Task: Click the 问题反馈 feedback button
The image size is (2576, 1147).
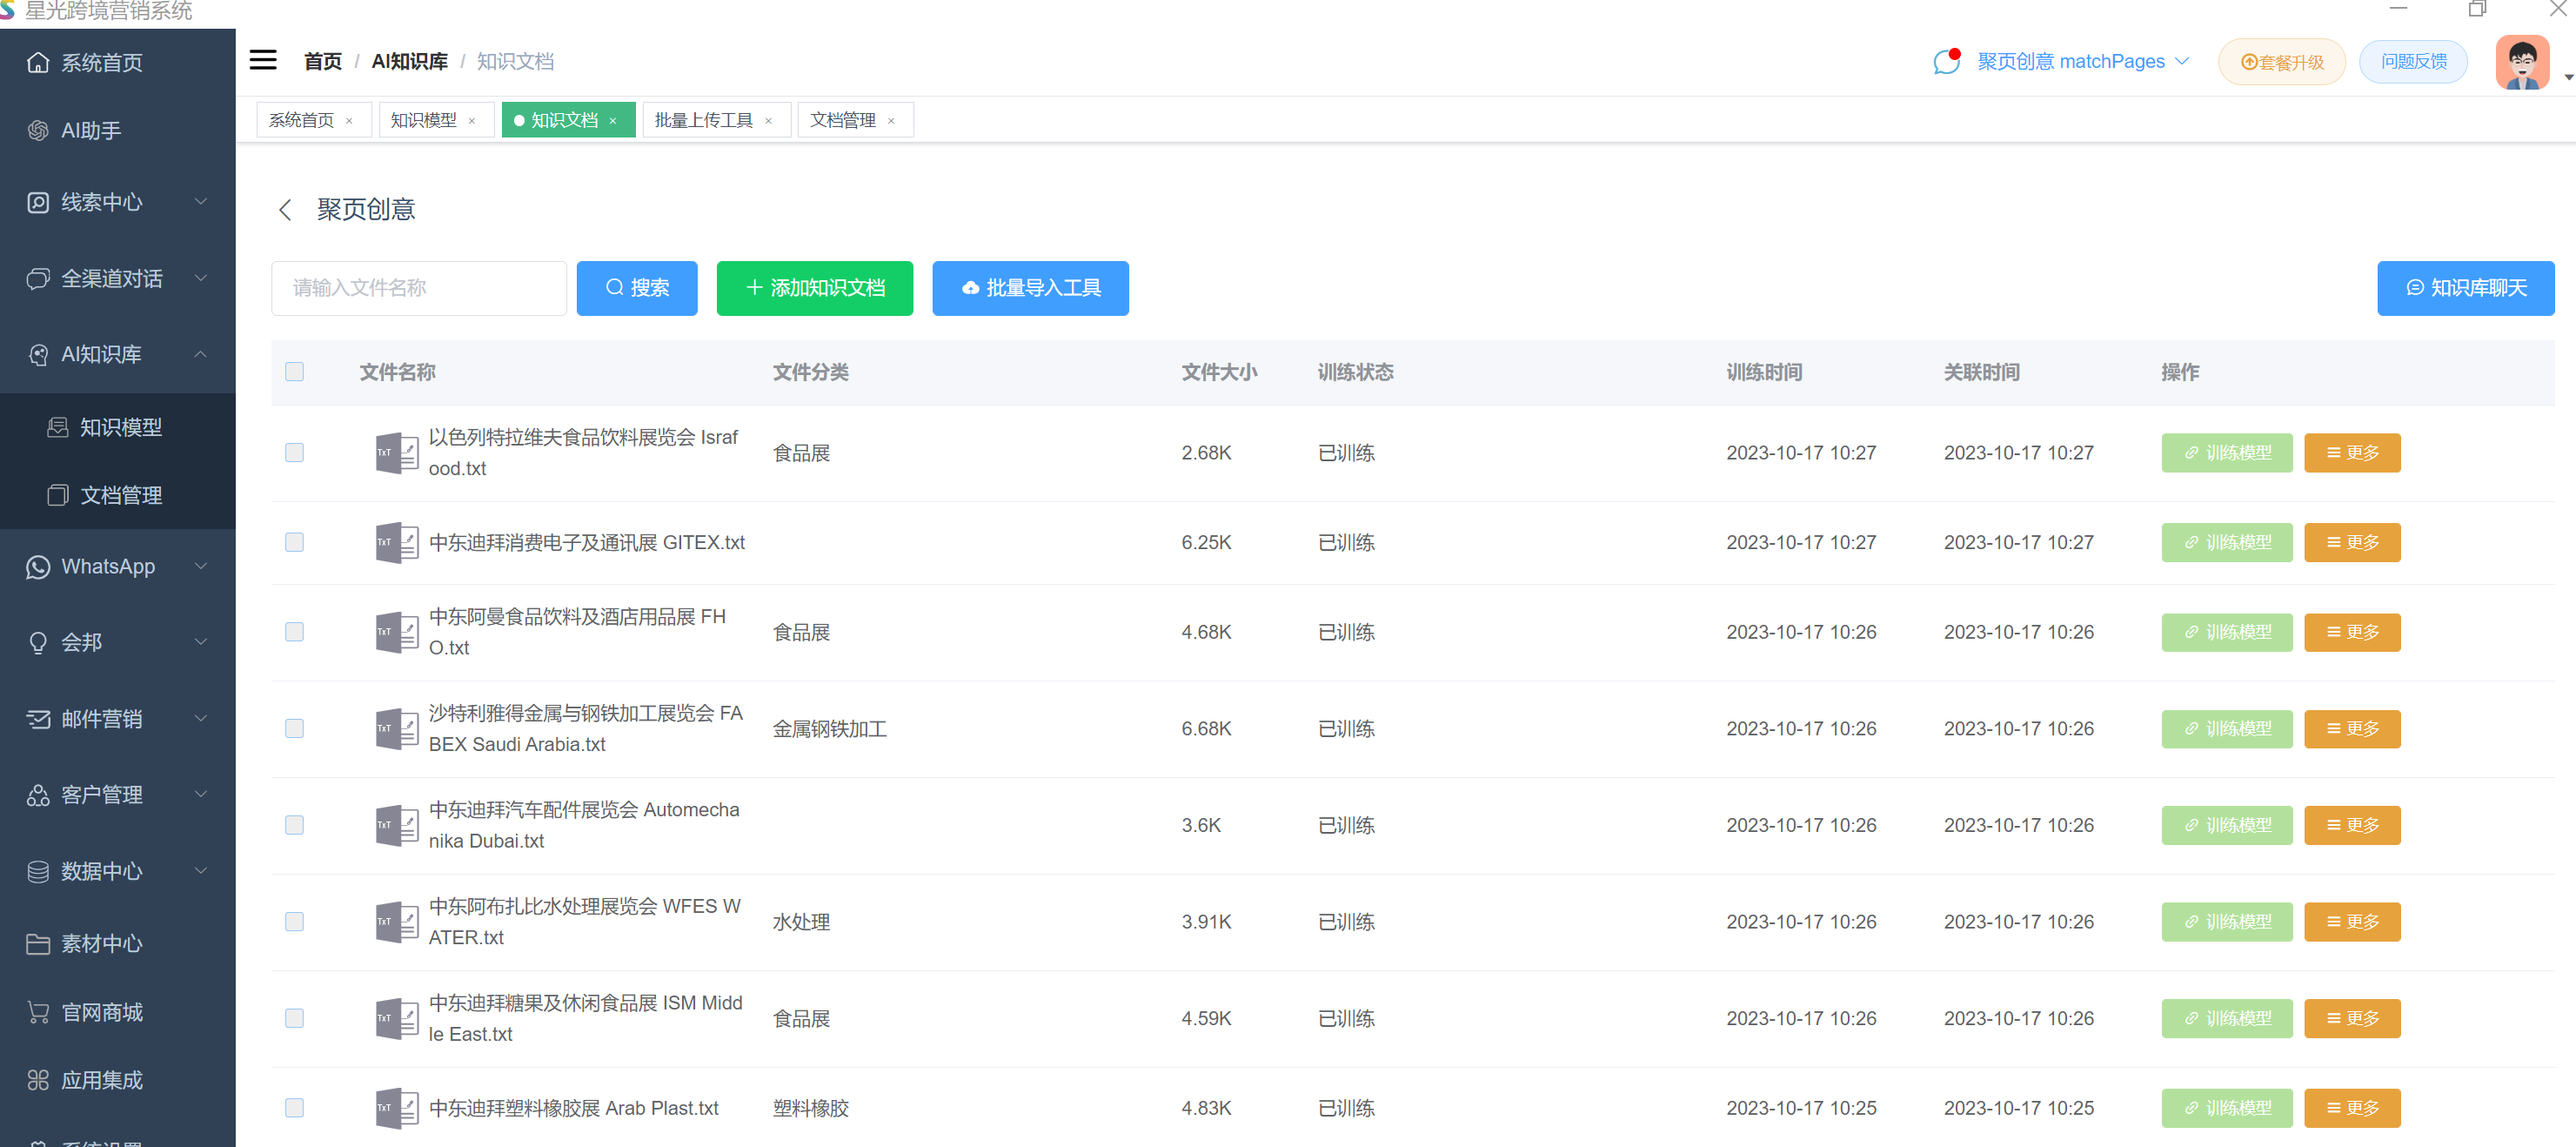Action: click(x=2413, y=62)
